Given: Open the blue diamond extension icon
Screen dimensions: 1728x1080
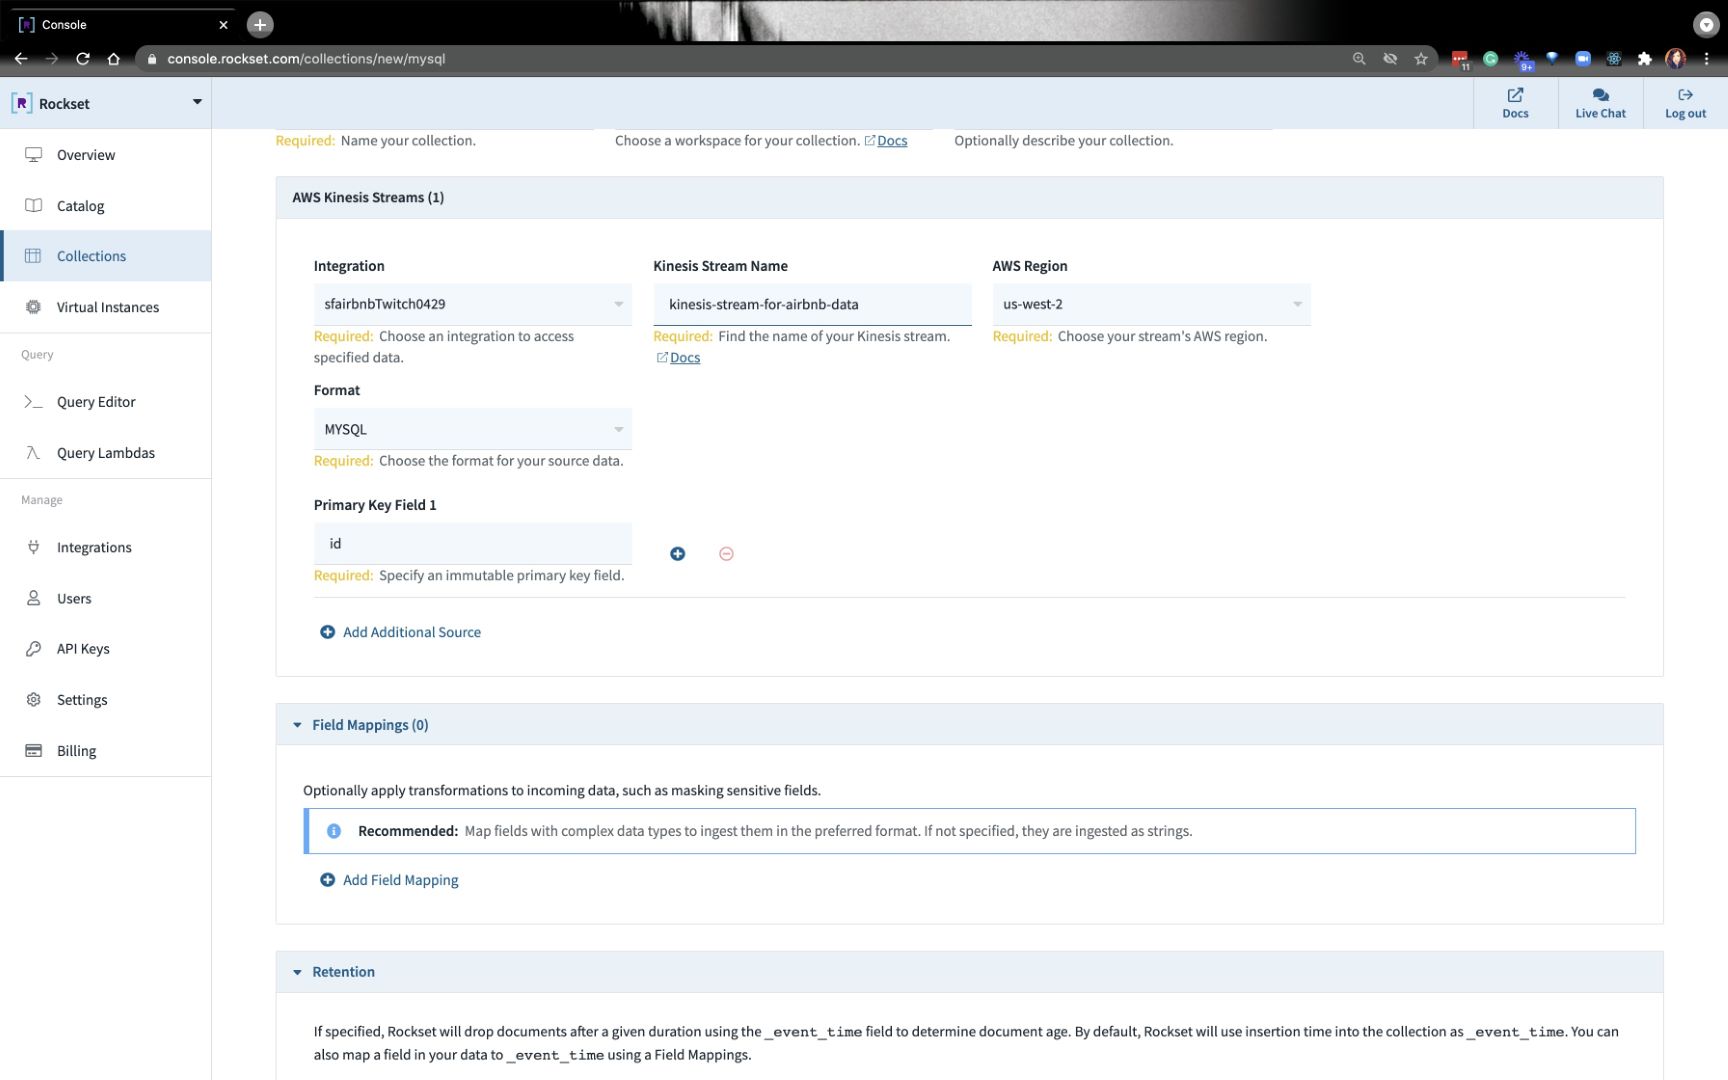Looking at the screenshot, I should [x=1552, y=59].
